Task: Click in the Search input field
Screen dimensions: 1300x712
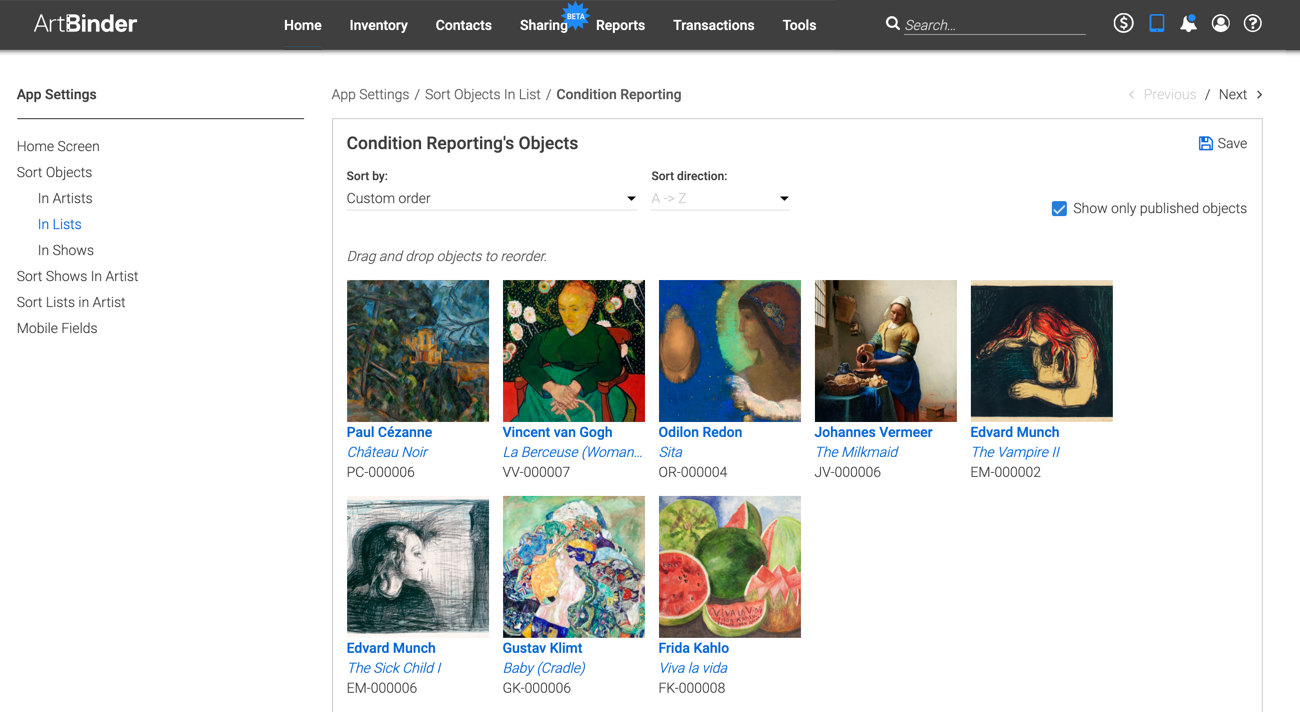Action: click(994, 25)
